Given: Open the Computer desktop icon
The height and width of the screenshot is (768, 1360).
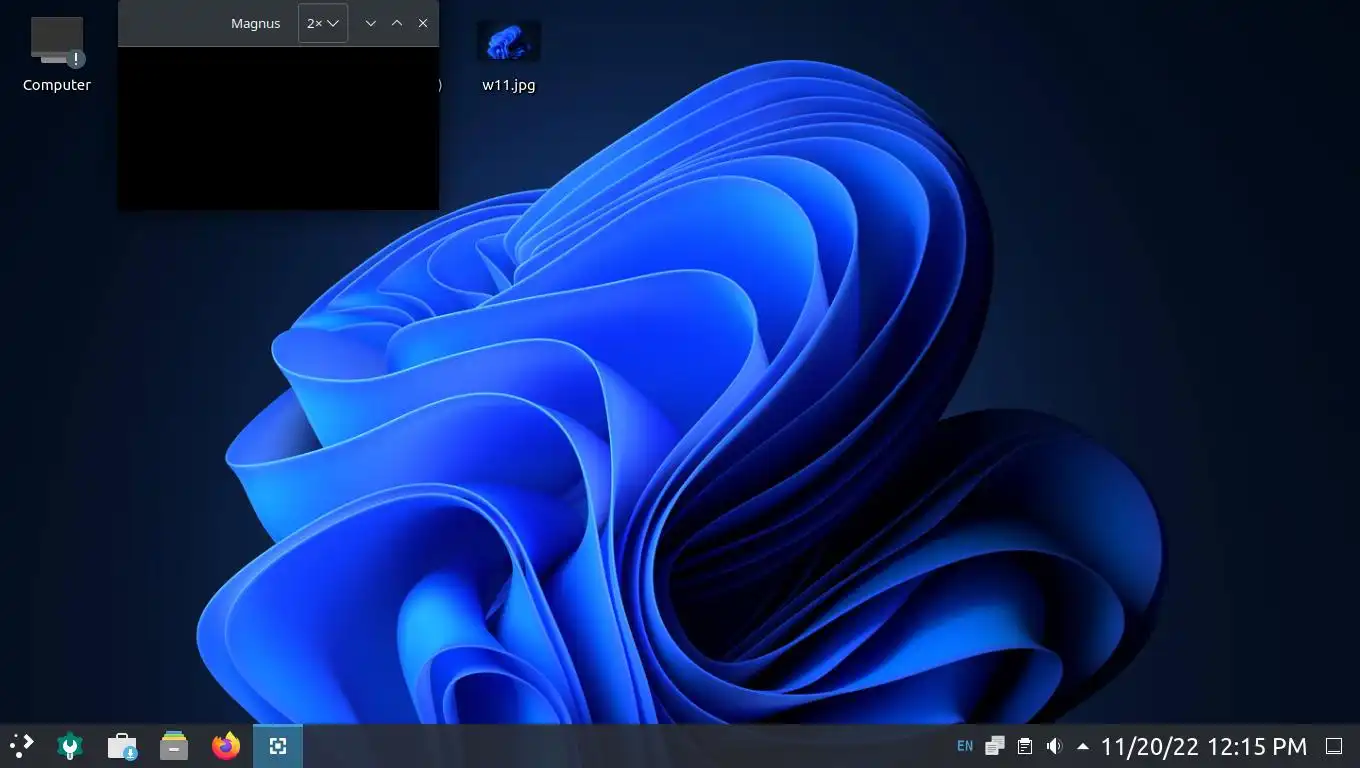Looking at the screenshot, I should pos(57,42).
